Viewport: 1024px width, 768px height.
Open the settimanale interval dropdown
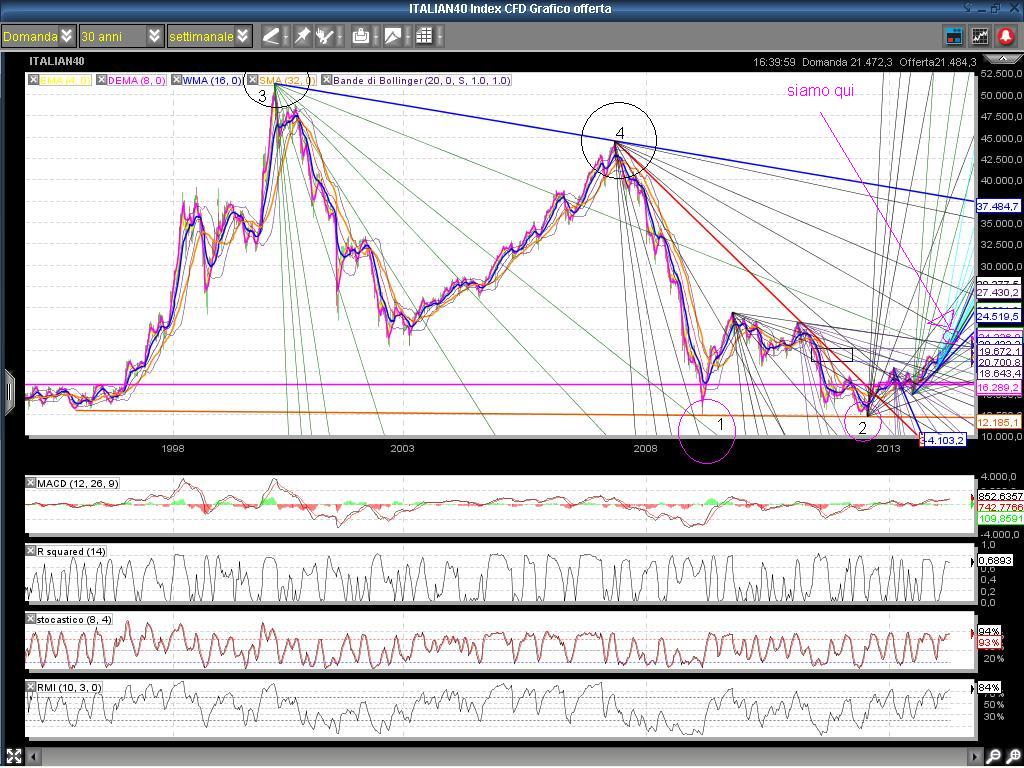[209, 37]
